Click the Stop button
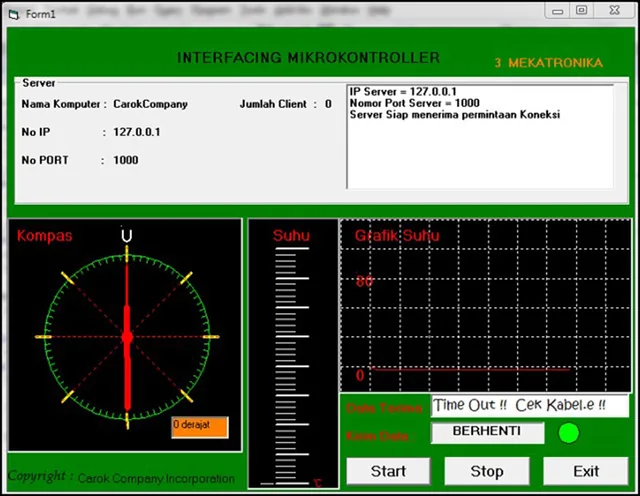The height and width of the screenshot is (496, 640). click(x=487, y=471)
